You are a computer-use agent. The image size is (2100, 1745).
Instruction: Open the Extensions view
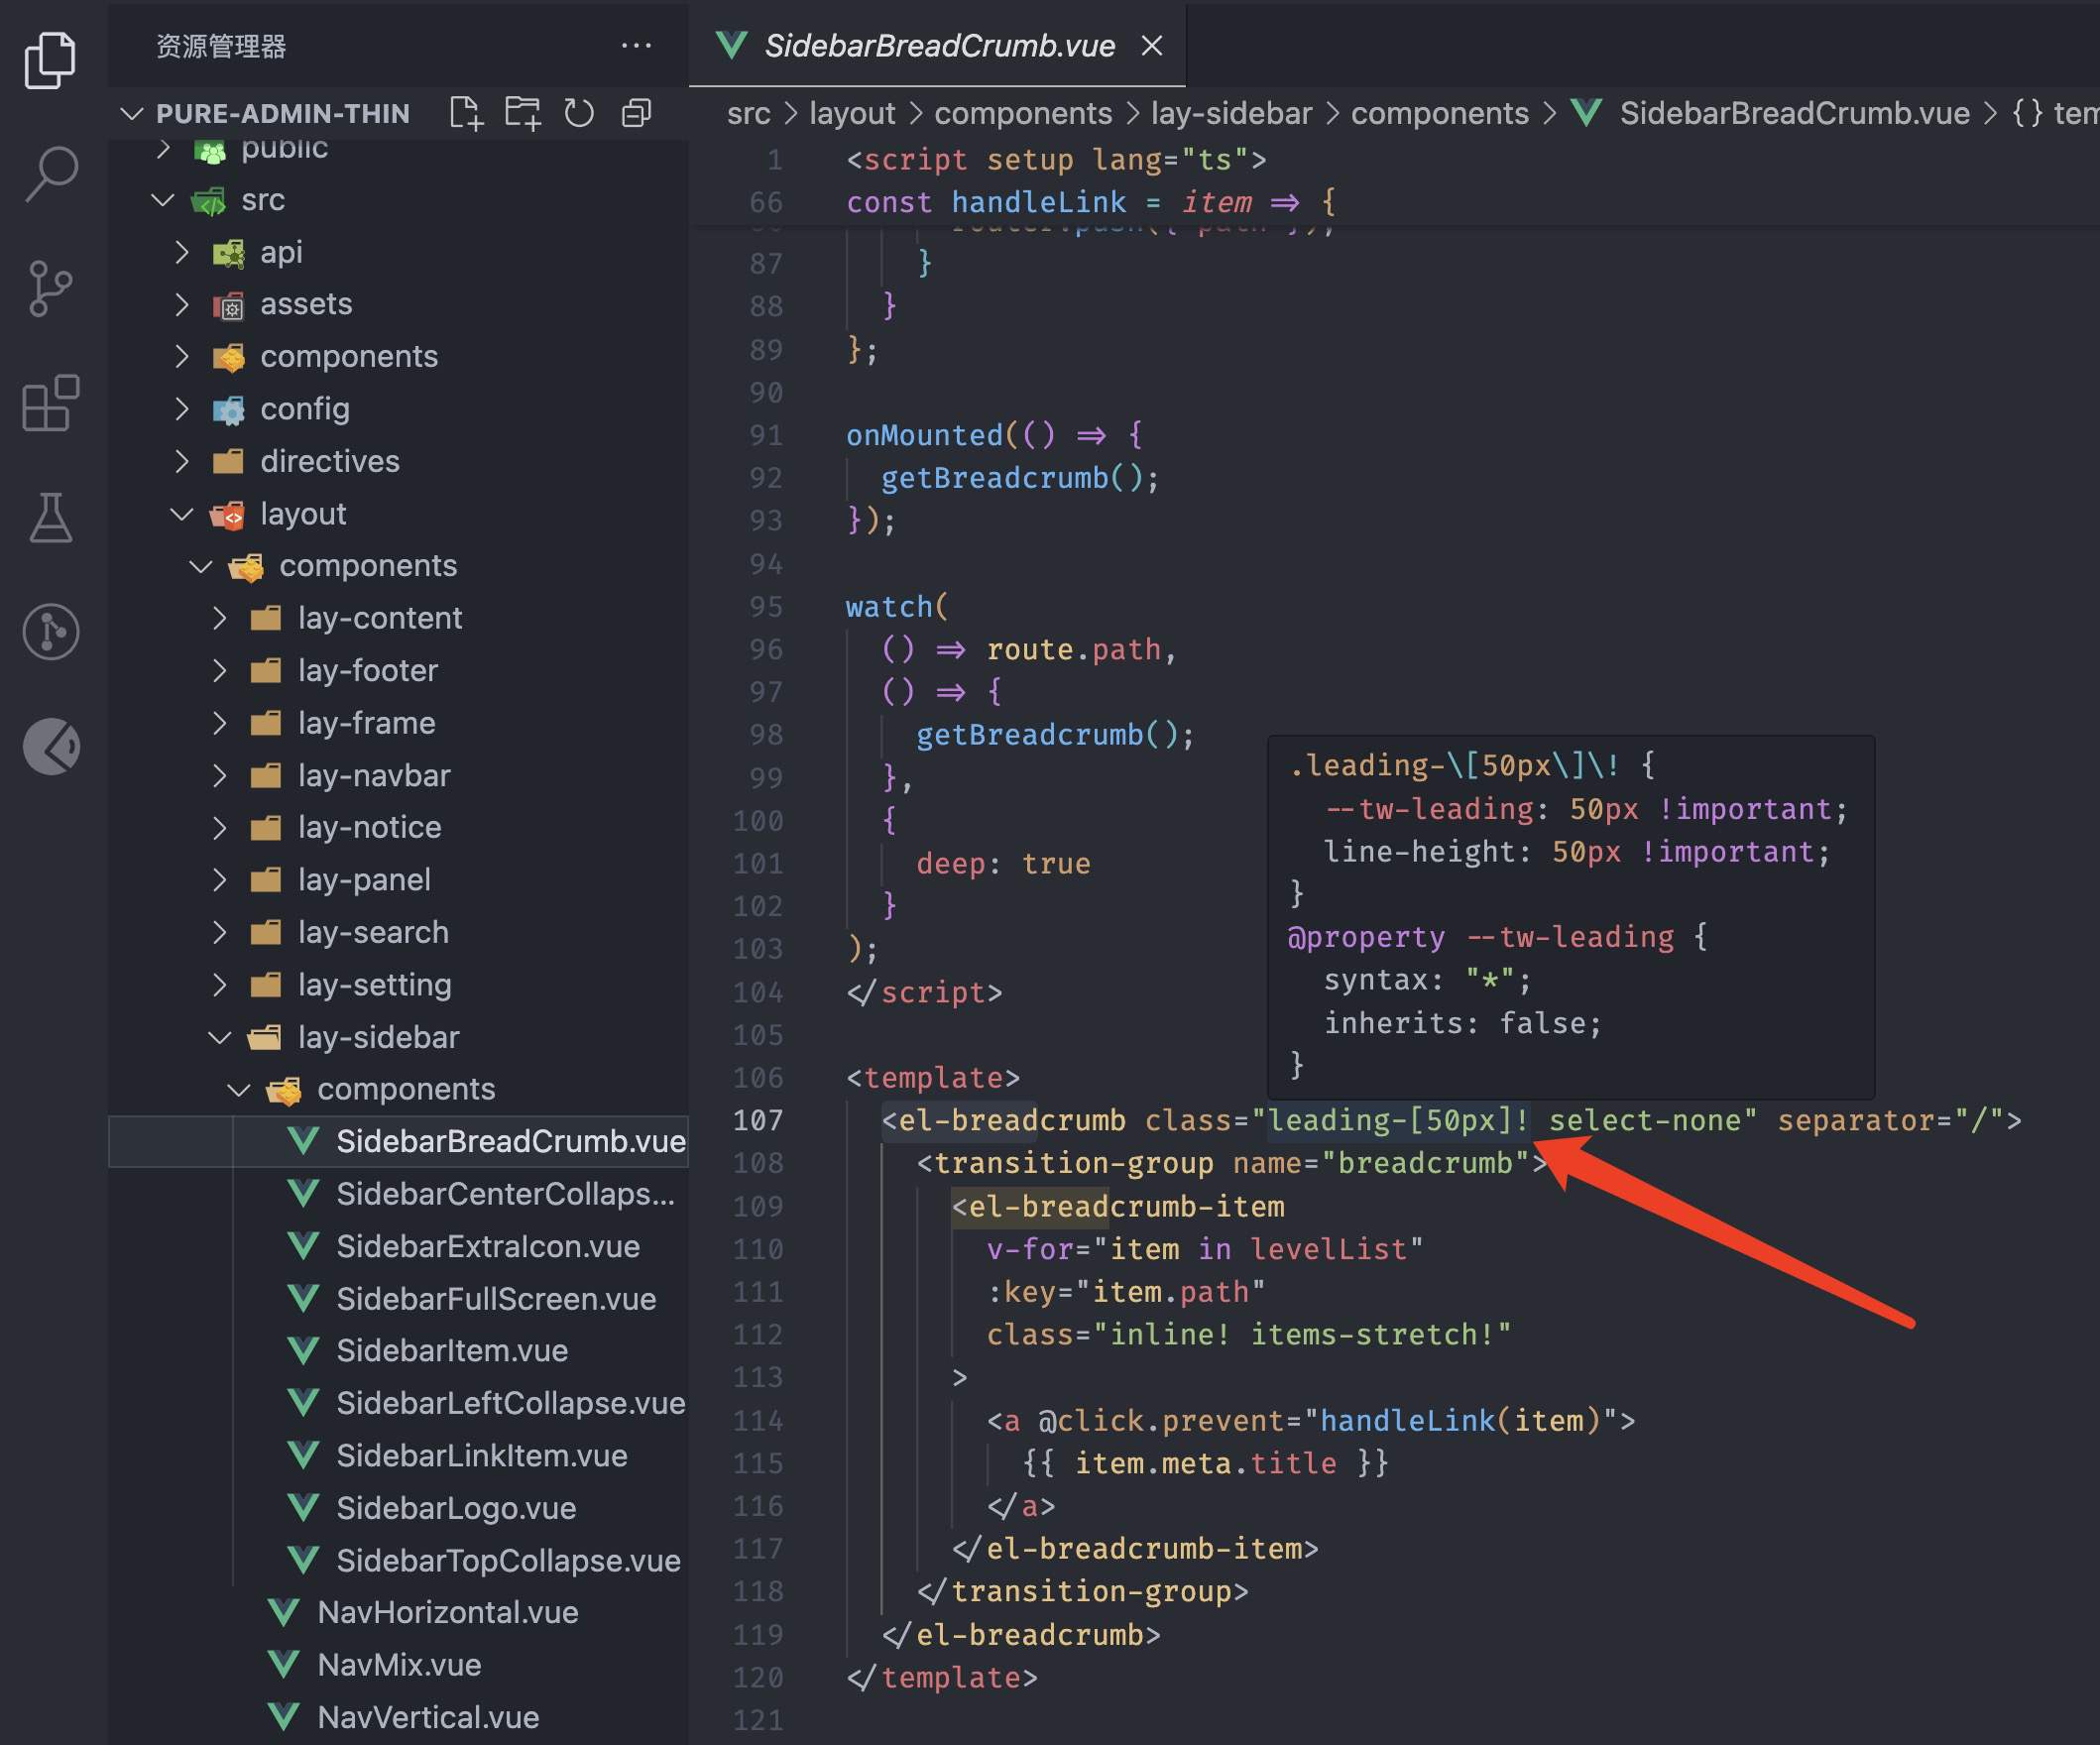pyautogui.click(x=51, y=403)
